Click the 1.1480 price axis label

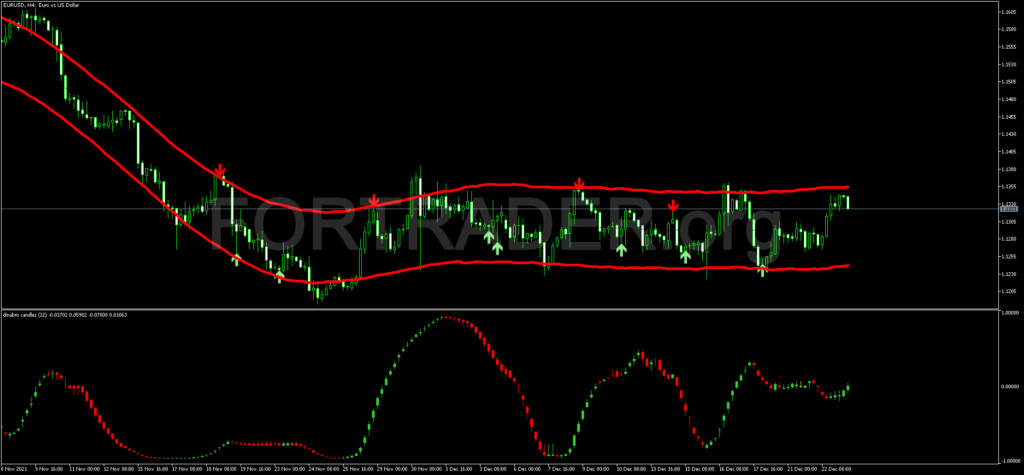click(x=1007, y=99)
